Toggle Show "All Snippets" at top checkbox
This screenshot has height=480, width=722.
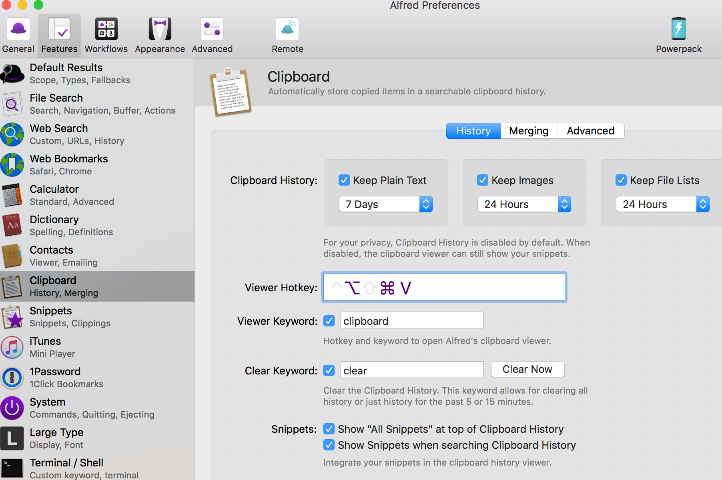point(329,429)
